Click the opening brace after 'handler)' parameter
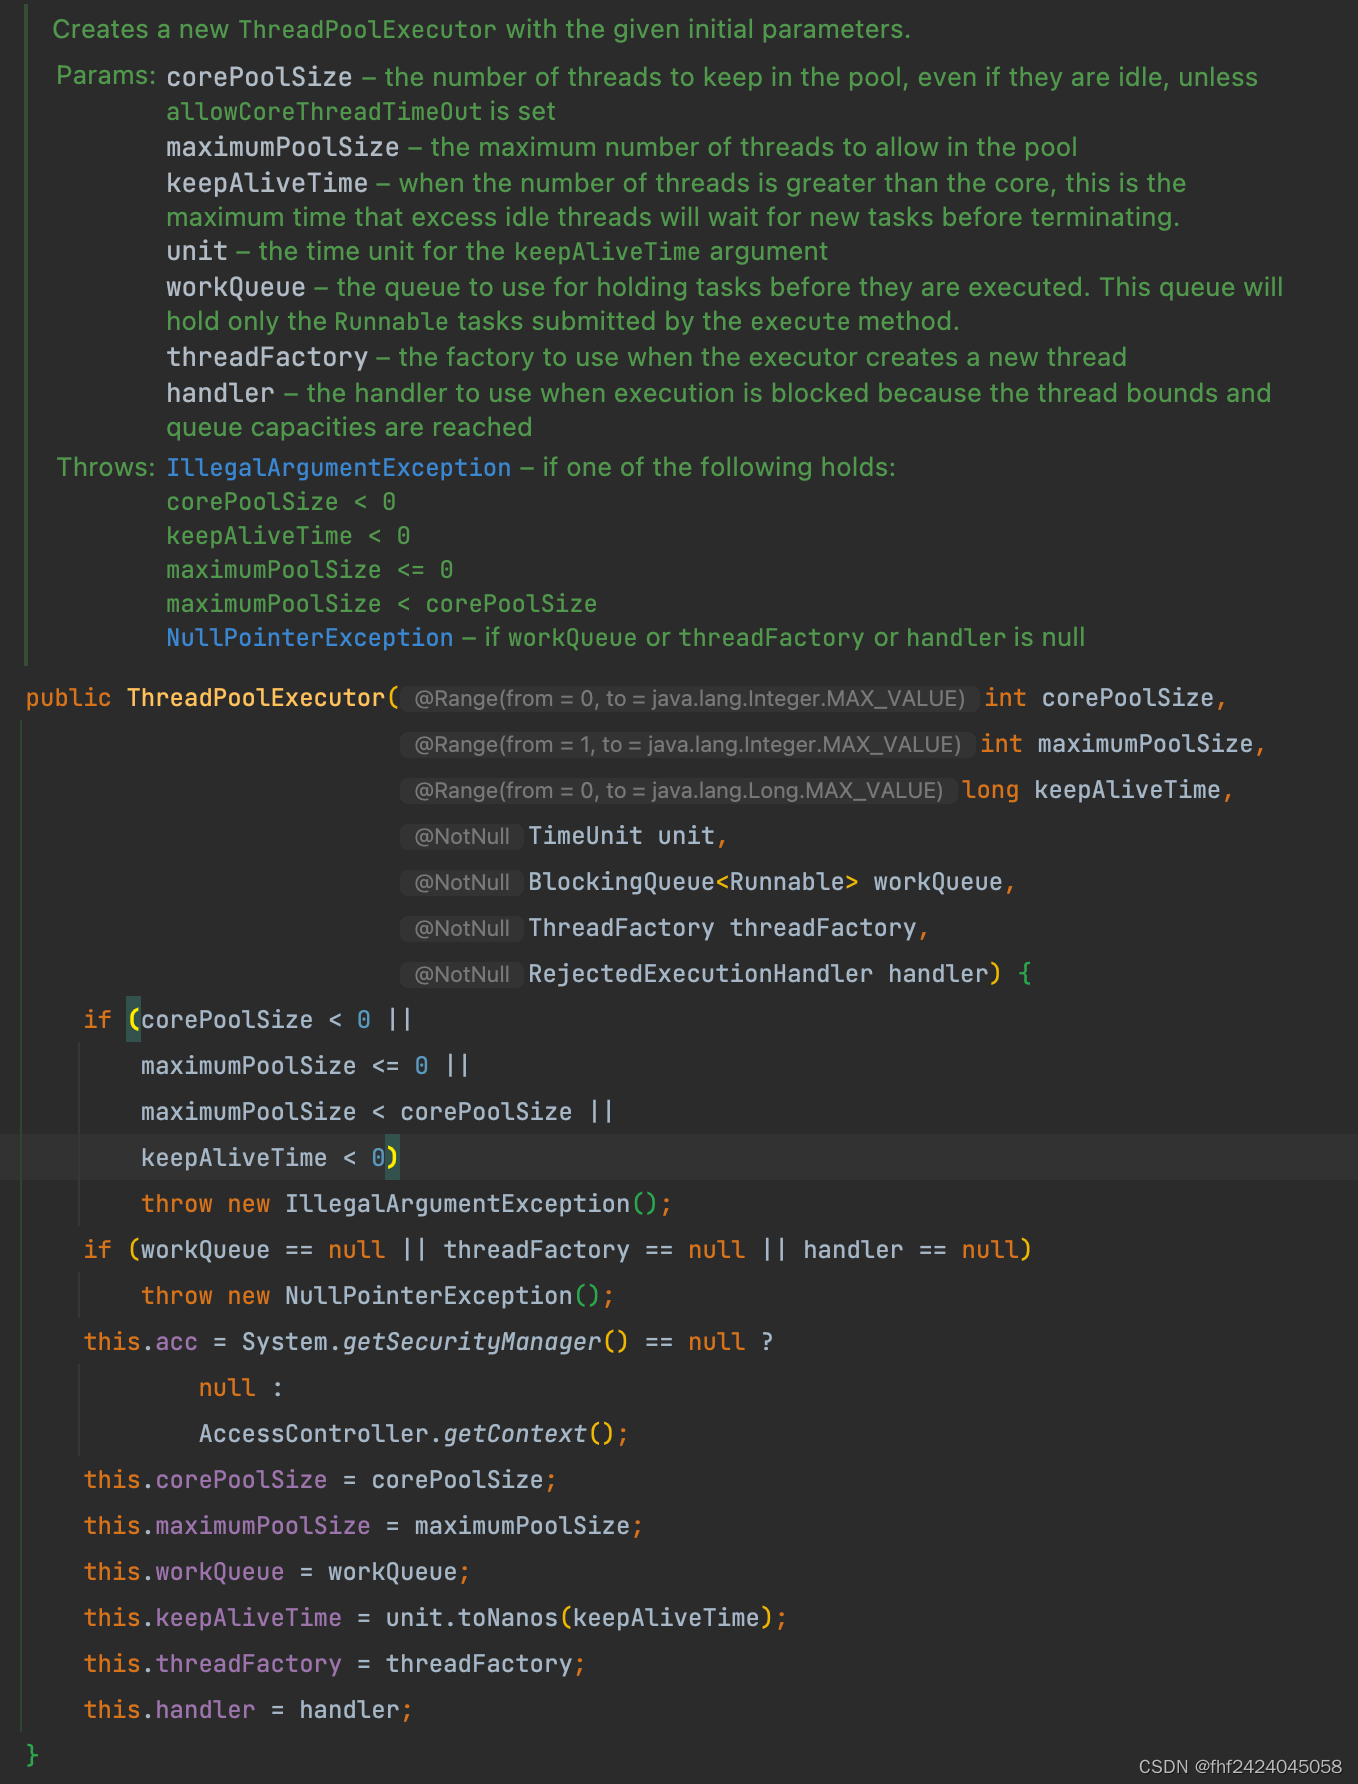Viewport: 1358px width, 1784px height. (x=1025, y=974)
